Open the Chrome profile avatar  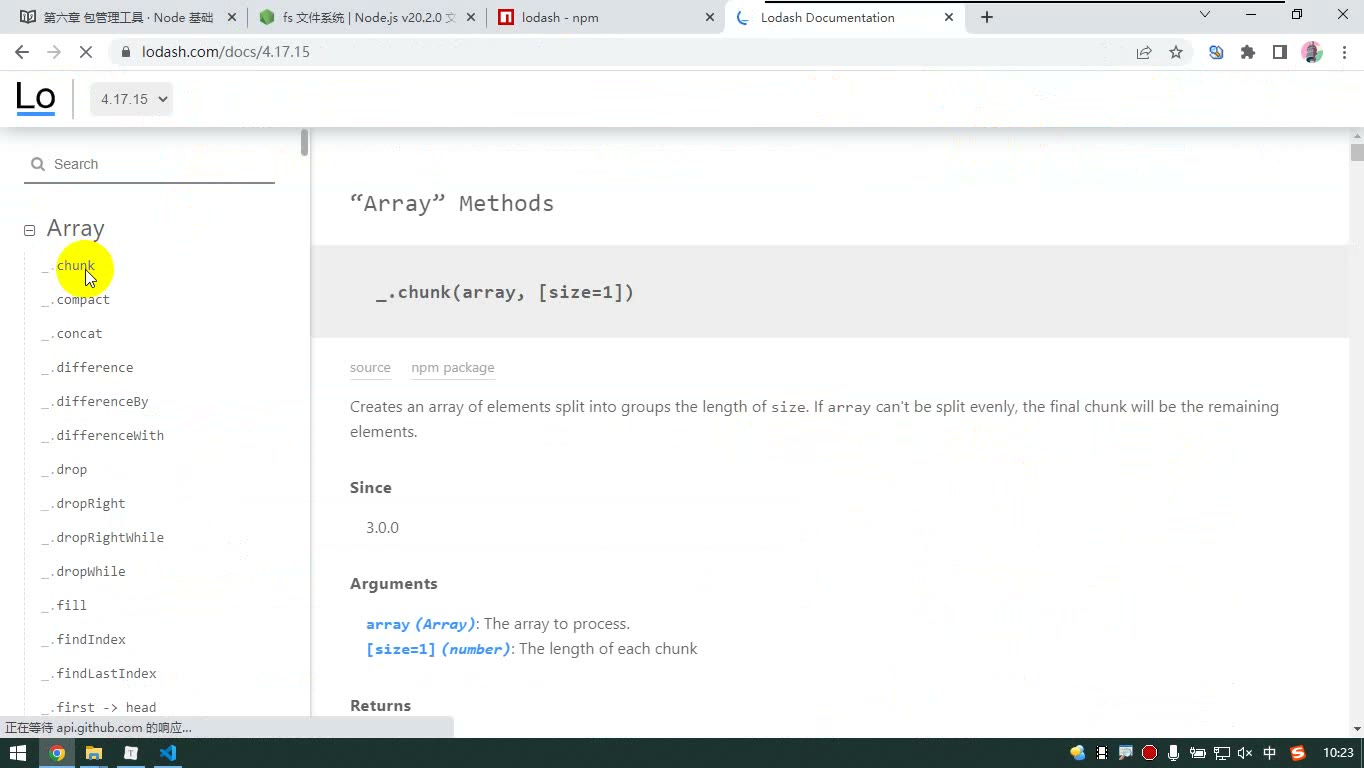coord(1312,52)
